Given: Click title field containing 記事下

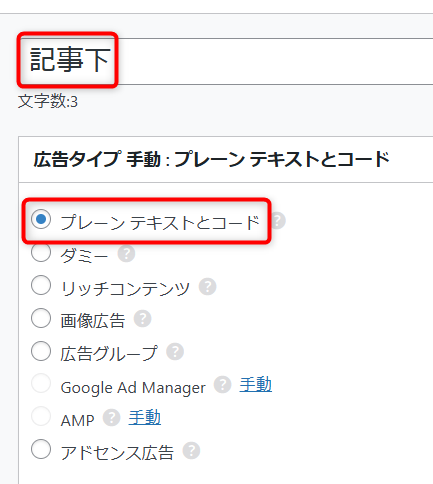Looking at the screenshot, I should (226, 61).
